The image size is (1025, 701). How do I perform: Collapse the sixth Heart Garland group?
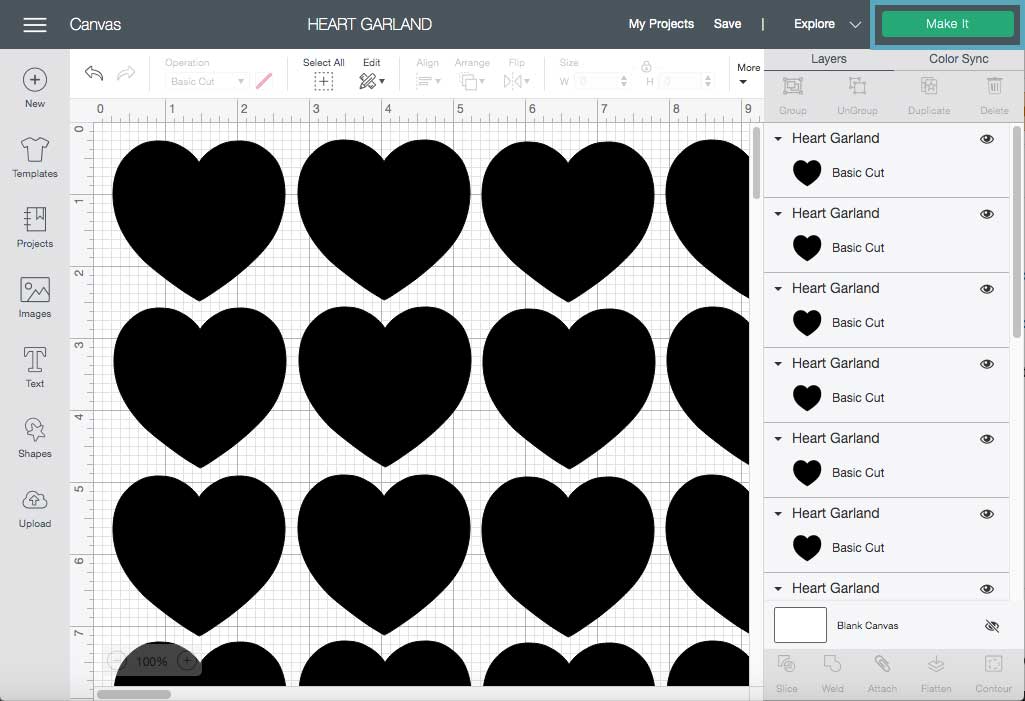click(x=778, y=513)
